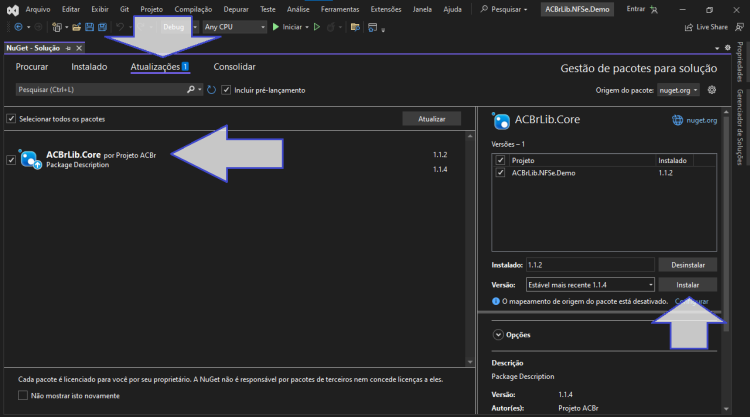Check Não mostrar isto novamente
Screen dimensions: 750x417
(x=22, y=395)
